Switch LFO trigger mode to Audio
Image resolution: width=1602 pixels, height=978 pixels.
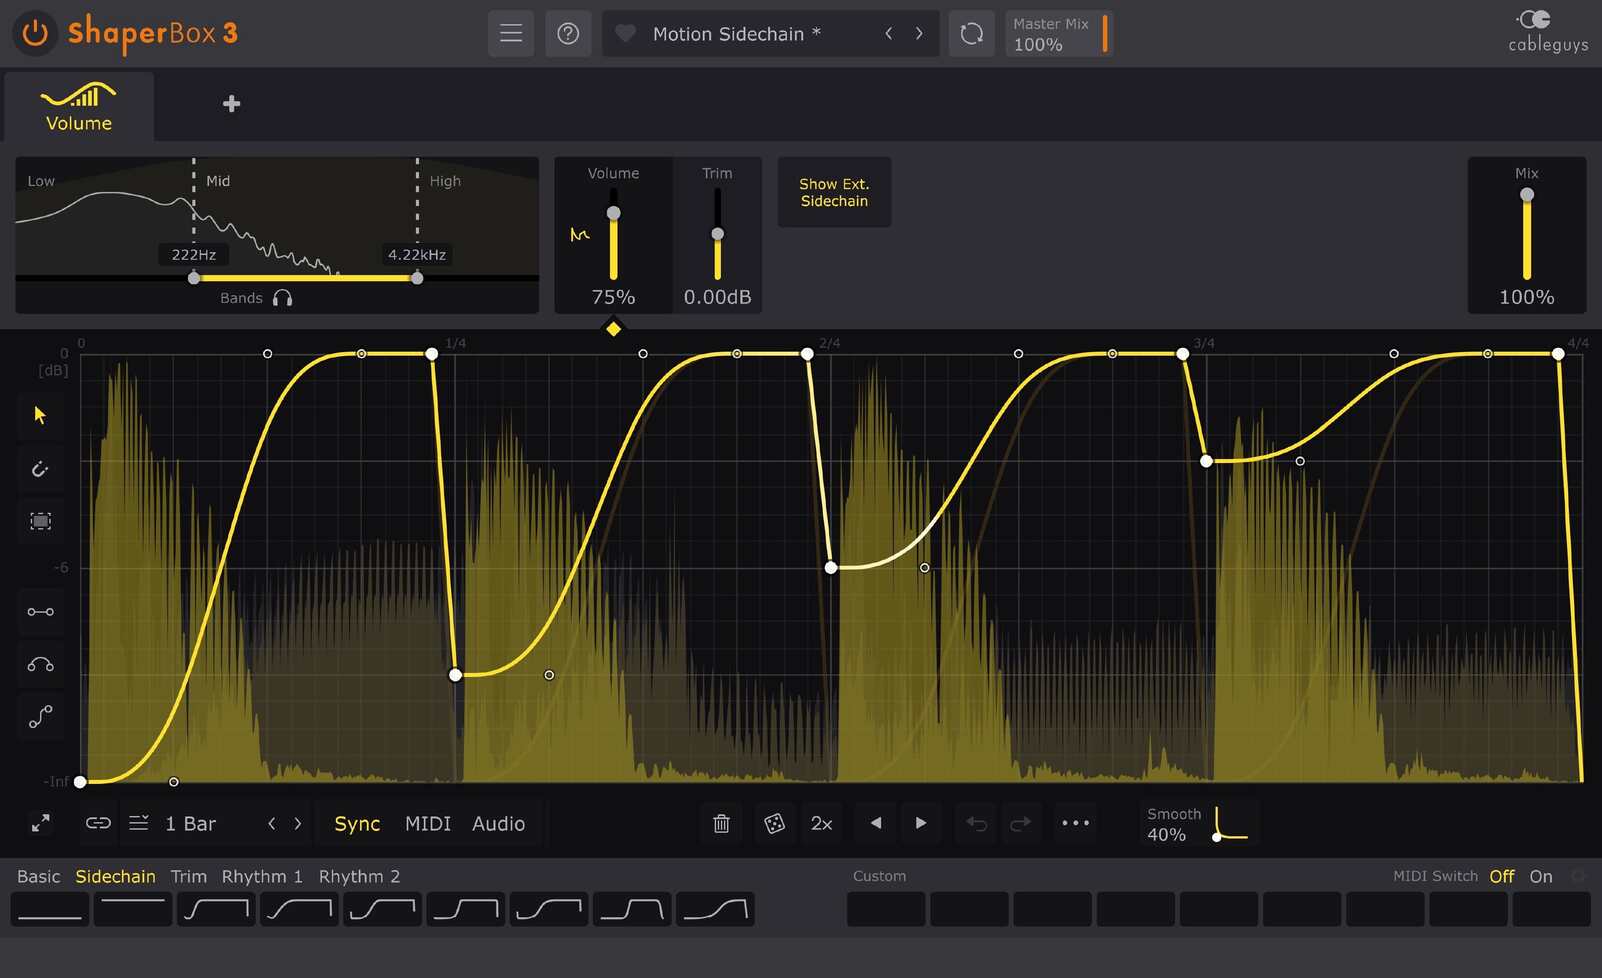(499, 823)
